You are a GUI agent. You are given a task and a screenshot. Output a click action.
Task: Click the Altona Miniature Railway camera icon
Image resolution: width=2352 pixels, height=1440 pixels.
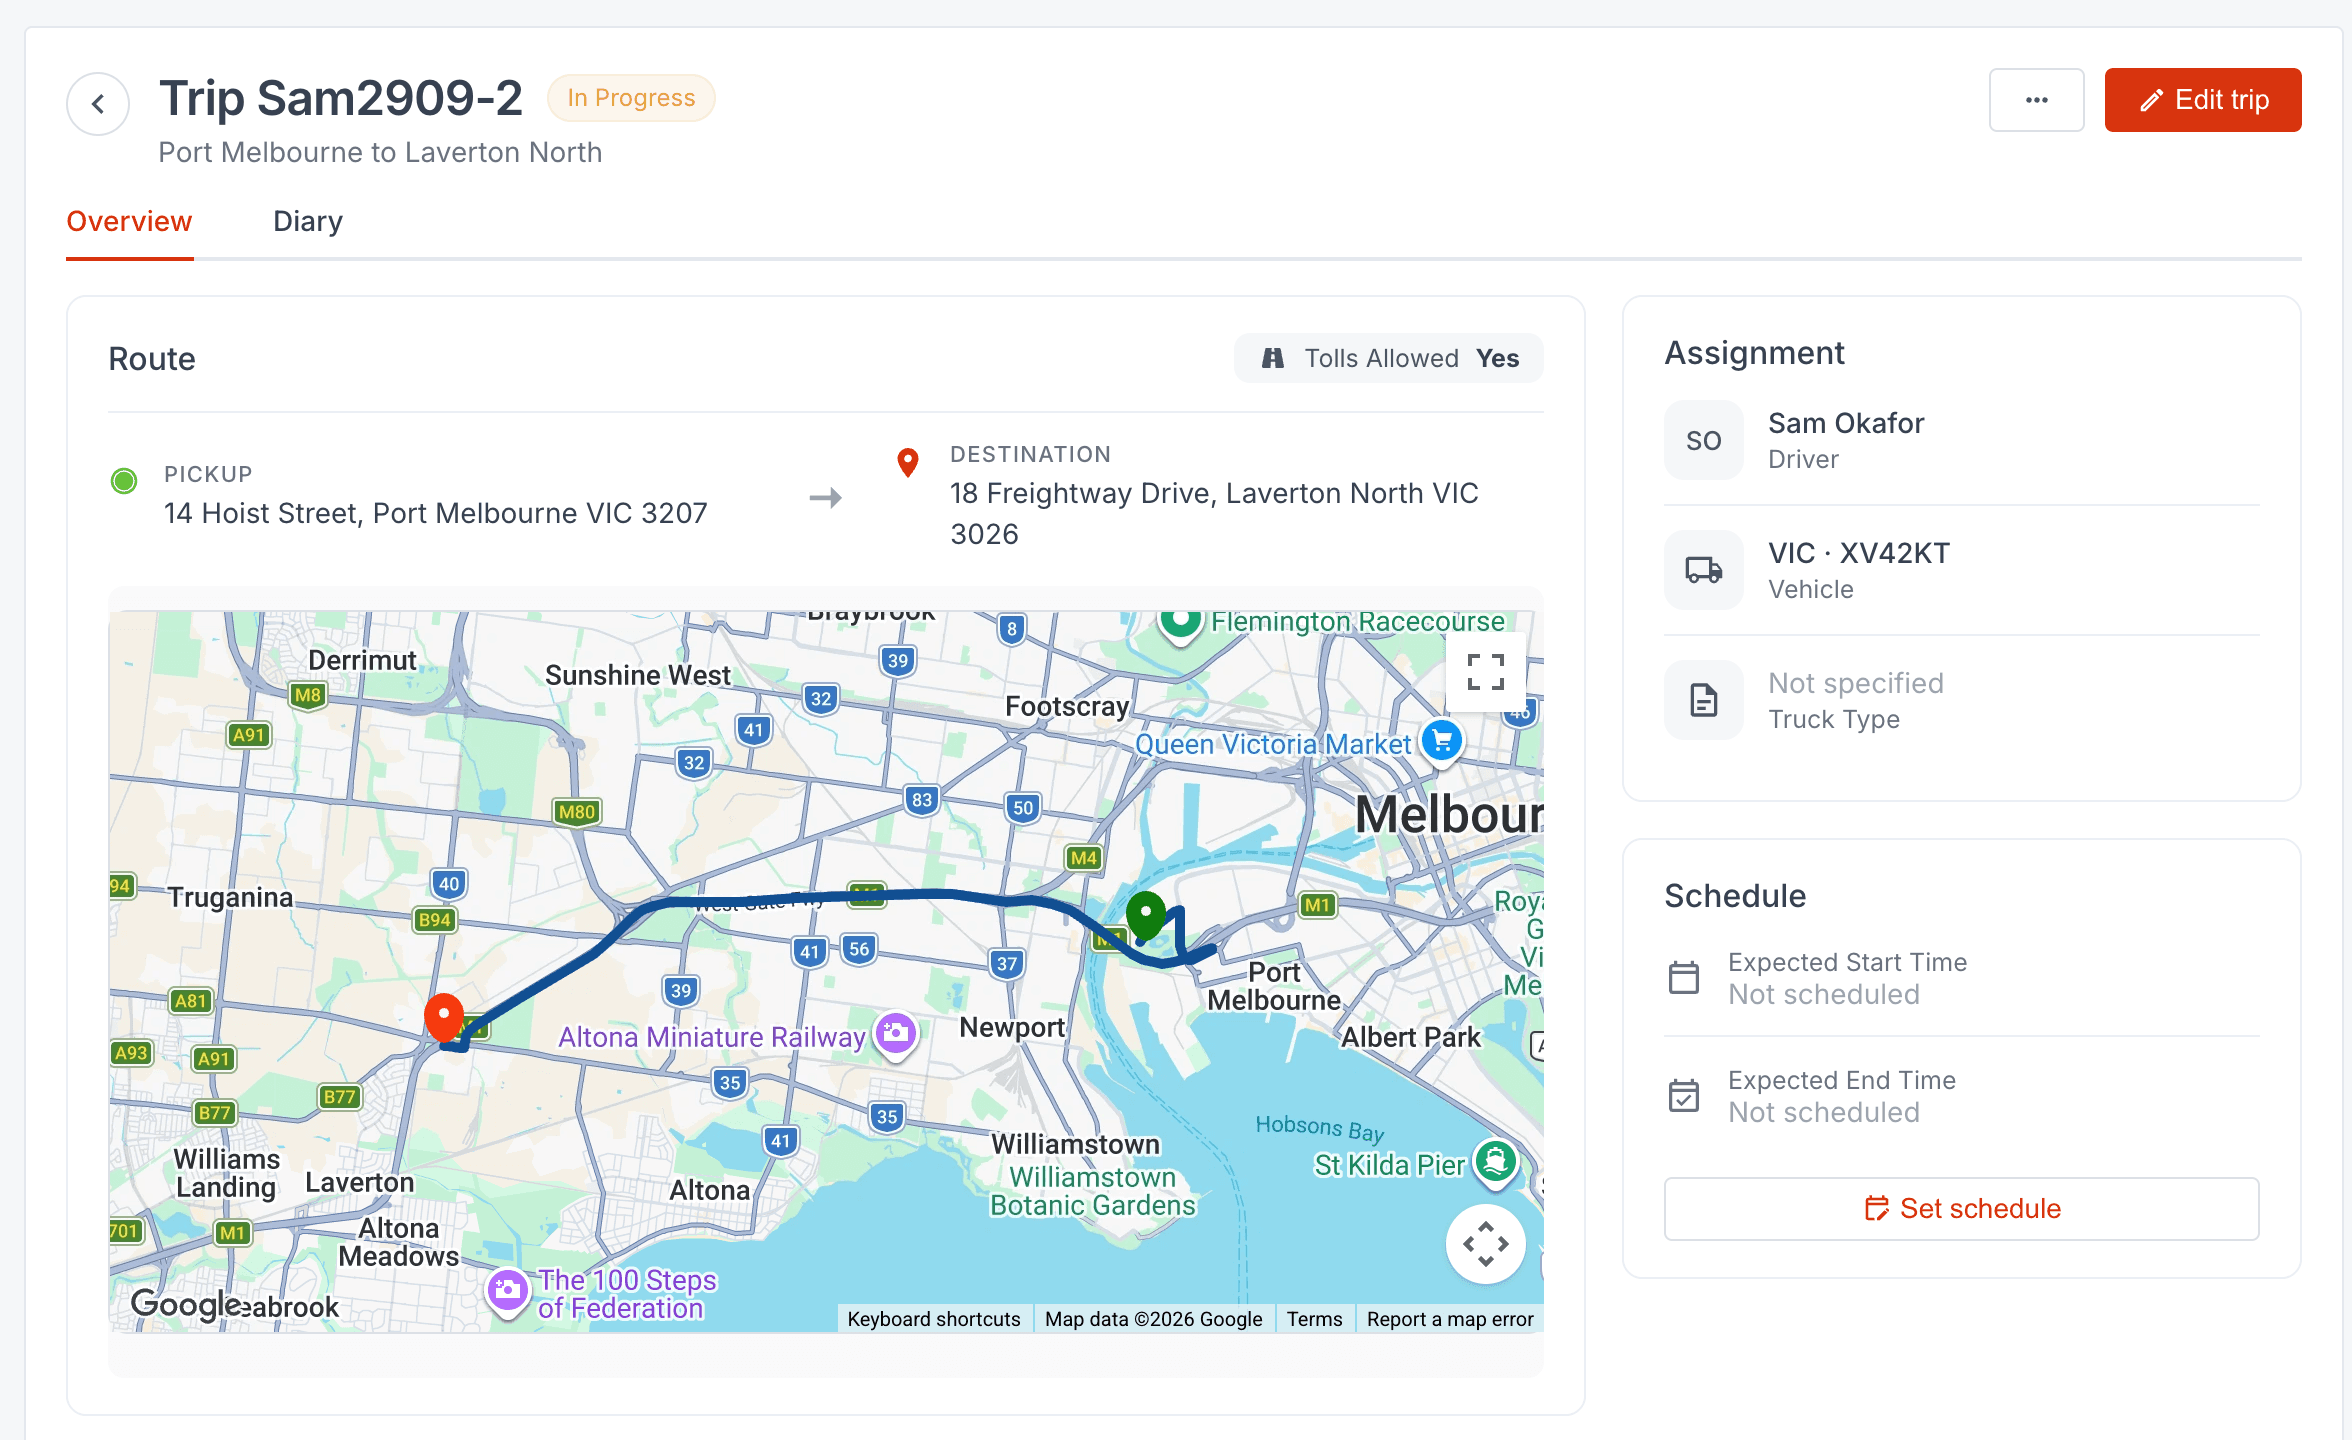click(x=896, y=1034)
